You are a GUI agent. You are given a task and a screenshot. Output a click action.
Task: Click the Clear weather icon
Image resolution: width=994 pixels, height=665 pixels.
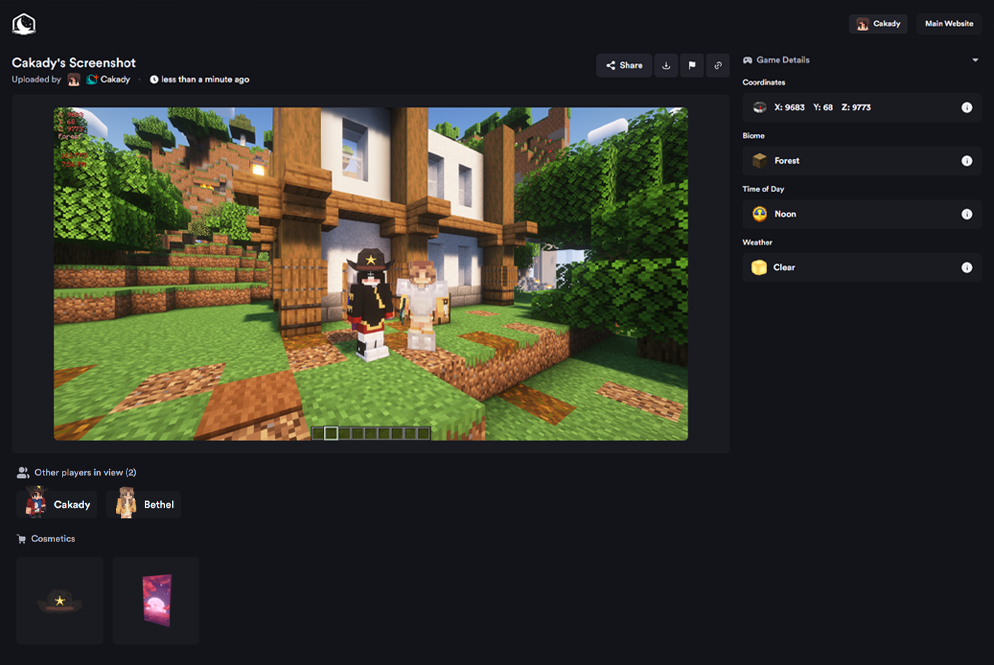click(x=759, y=267)
